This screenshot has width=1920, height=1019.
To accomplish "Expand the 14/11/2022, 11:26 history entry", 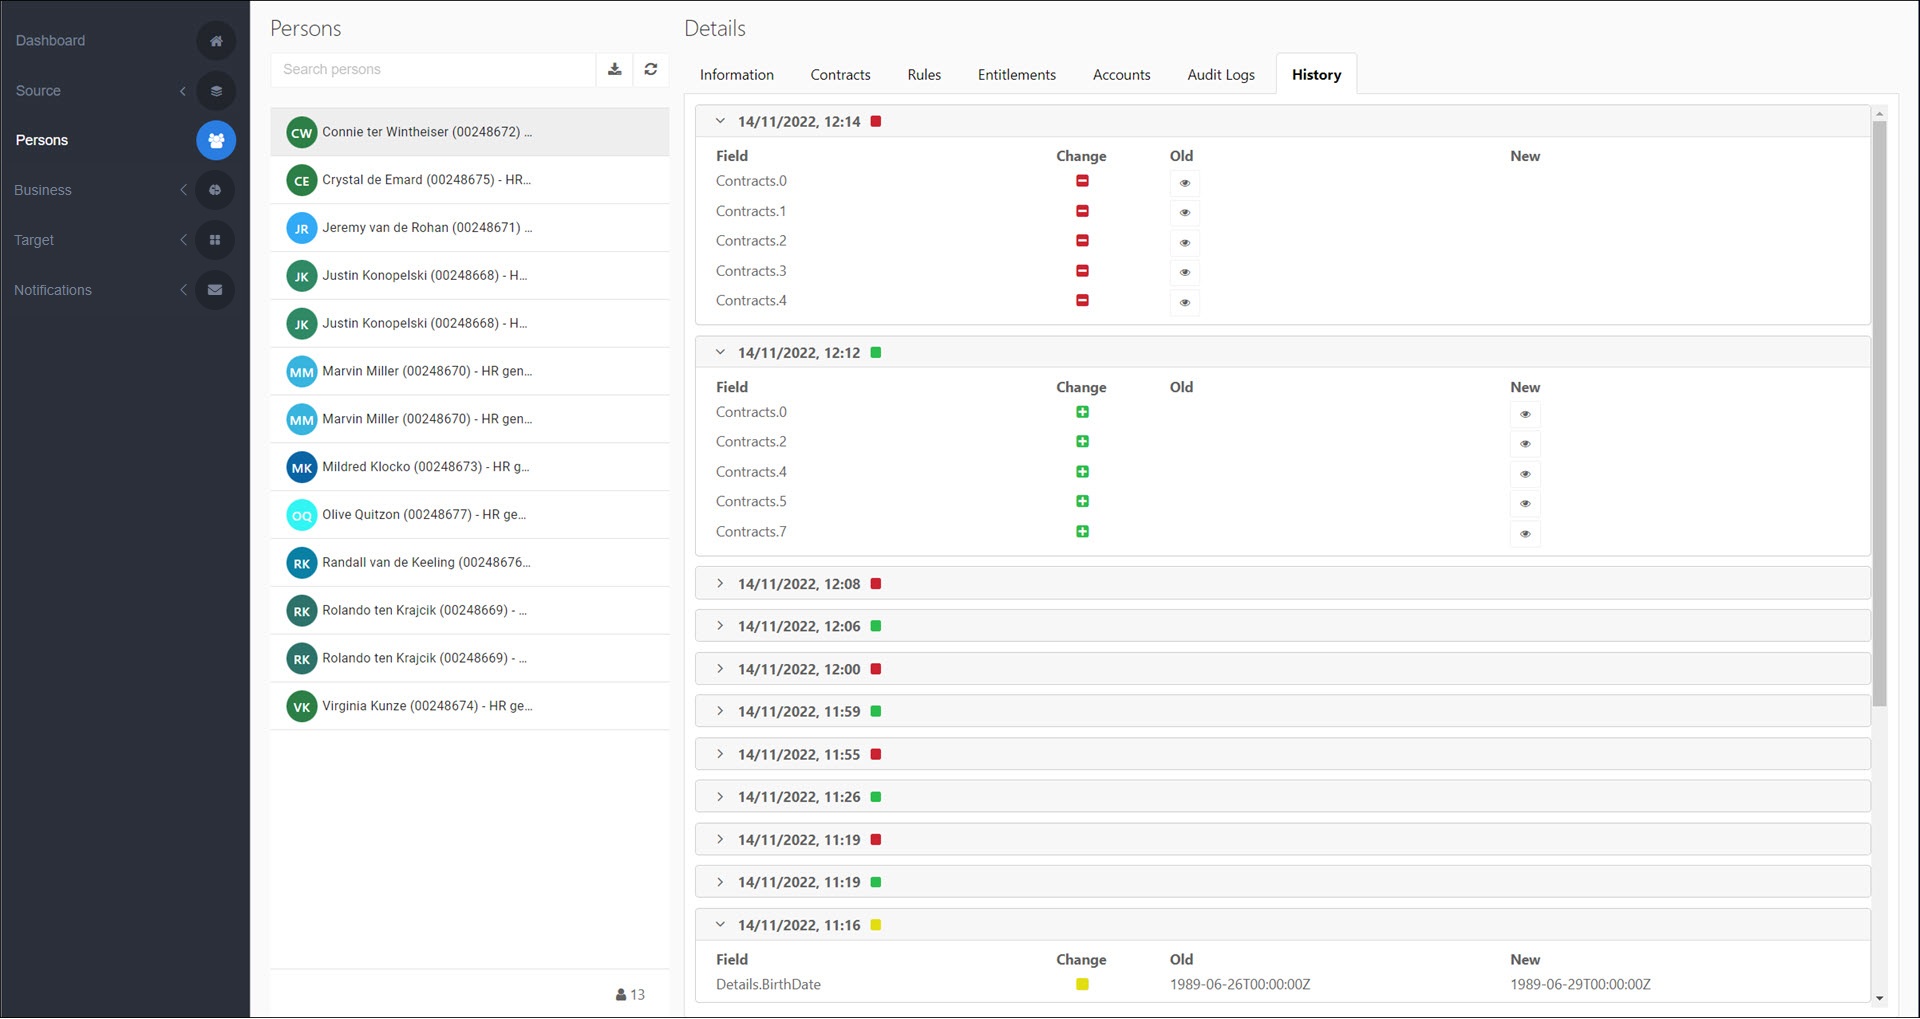I will pos(720,797).
